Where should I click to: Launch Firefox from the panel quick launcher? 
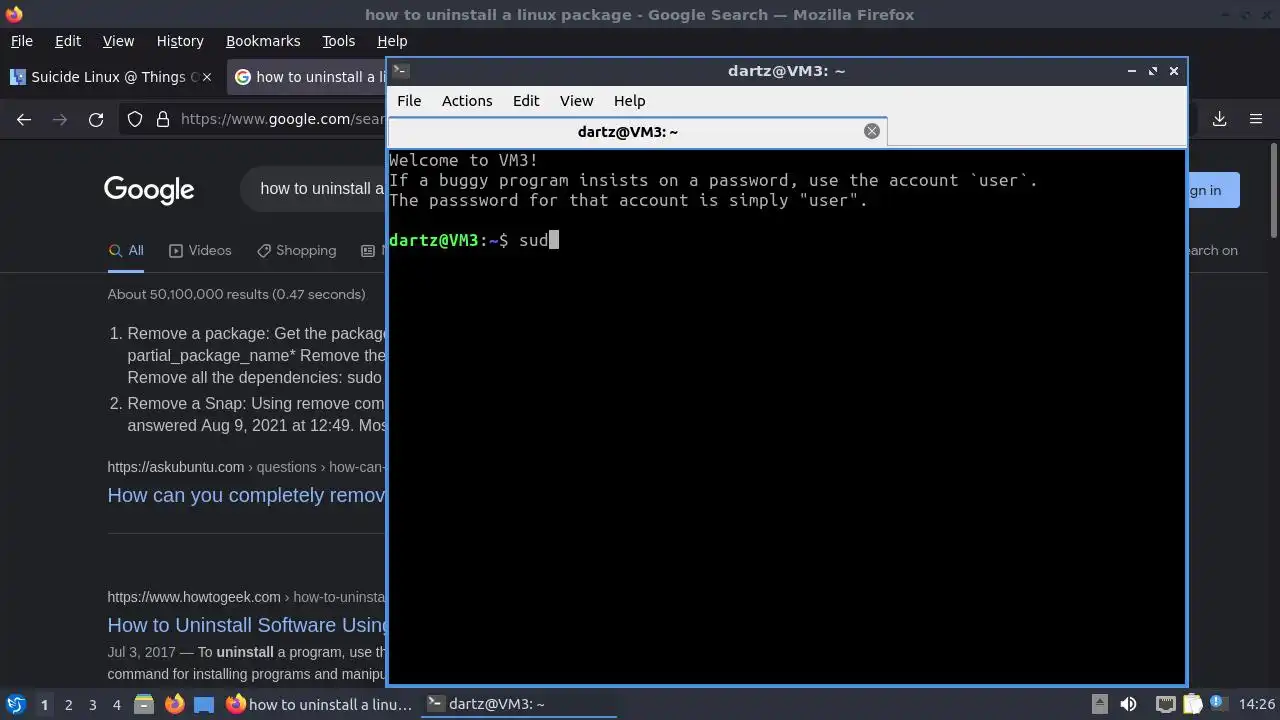pos(174,704)
